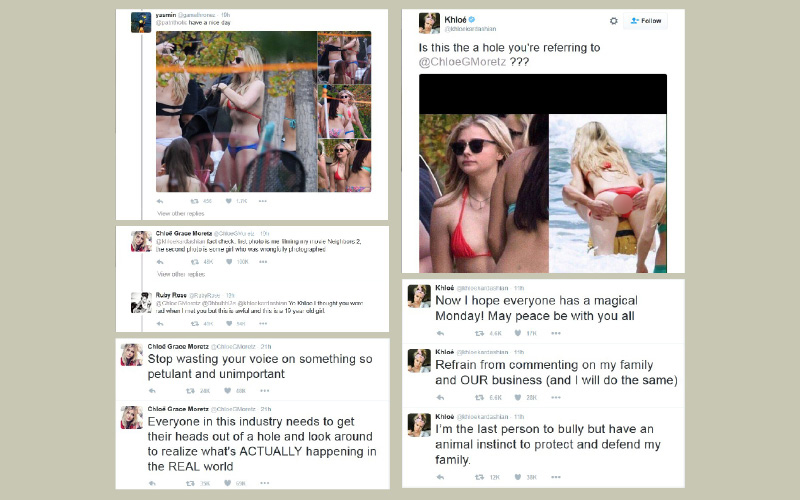Open the beach photo in Khloé's tweet
This screenshot has height=500, width=800.
(608, 193)
